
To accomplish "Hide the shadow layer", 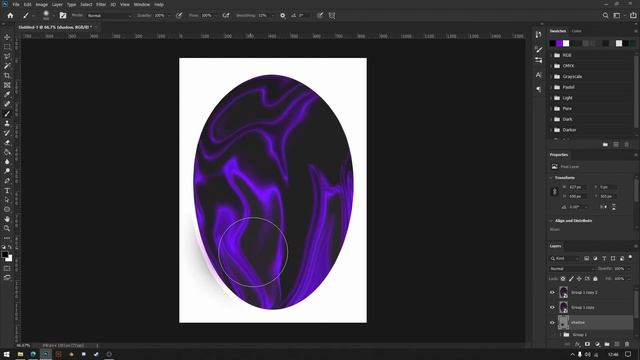I will point(552,322).
